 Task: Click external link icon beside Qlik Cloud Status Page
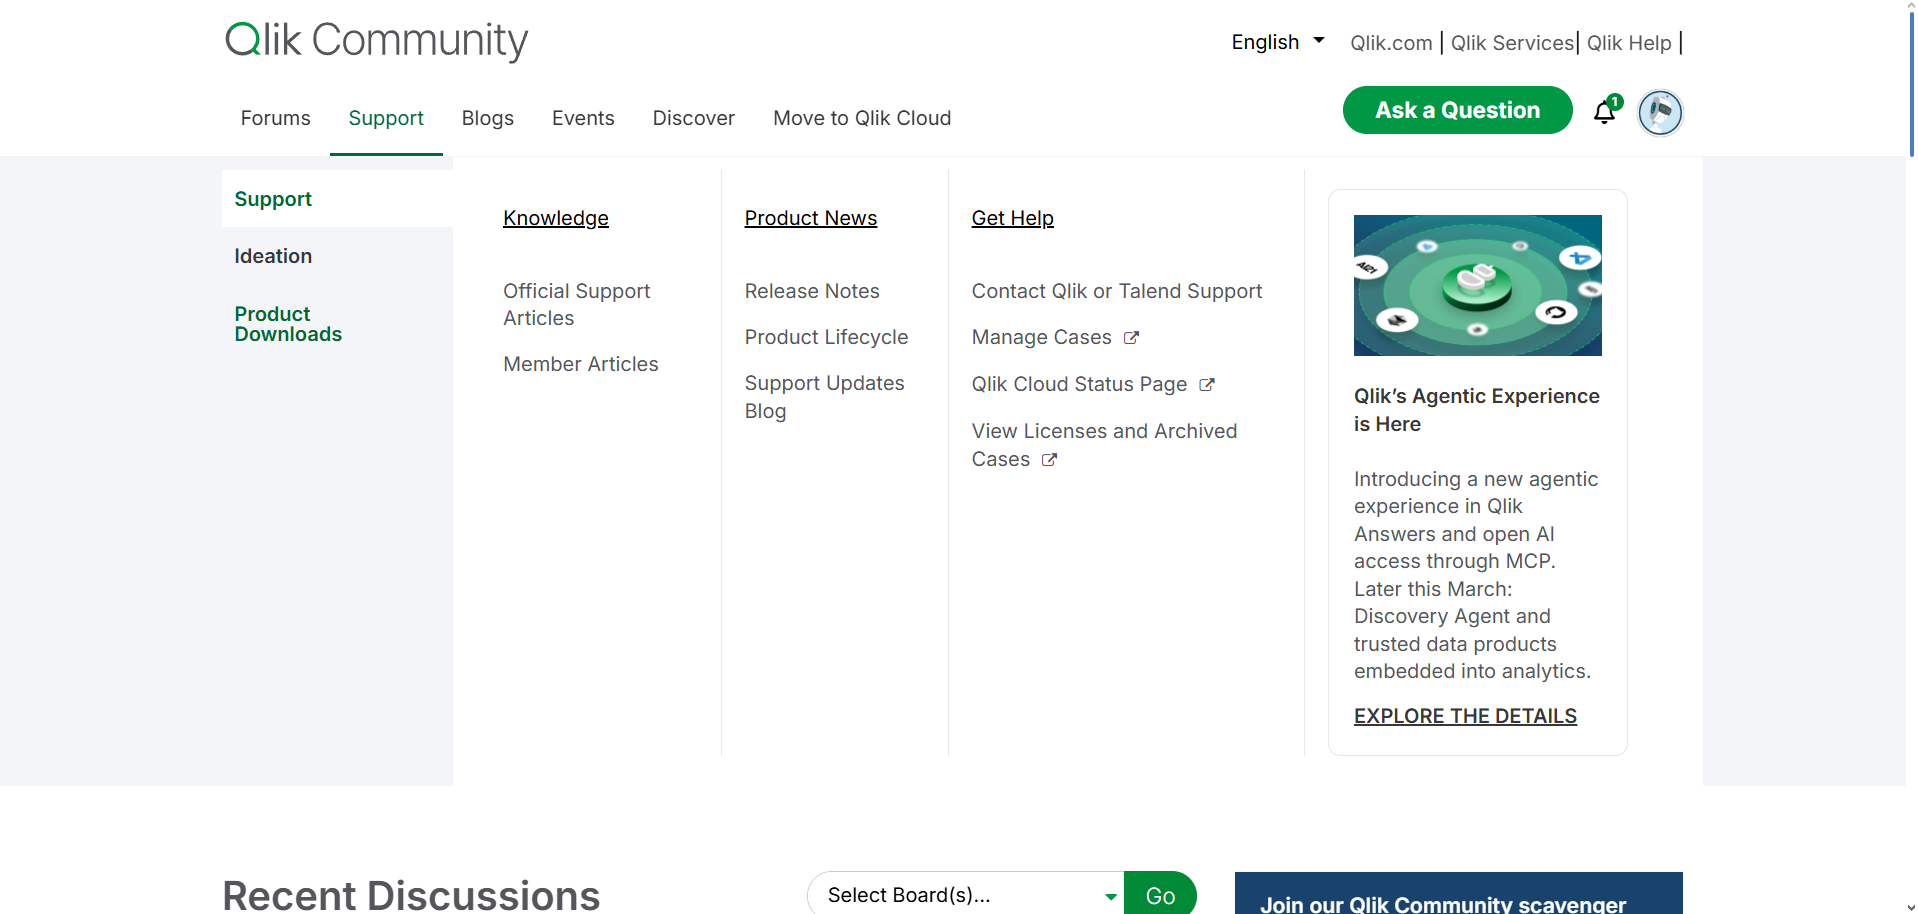click(1207, 385)
